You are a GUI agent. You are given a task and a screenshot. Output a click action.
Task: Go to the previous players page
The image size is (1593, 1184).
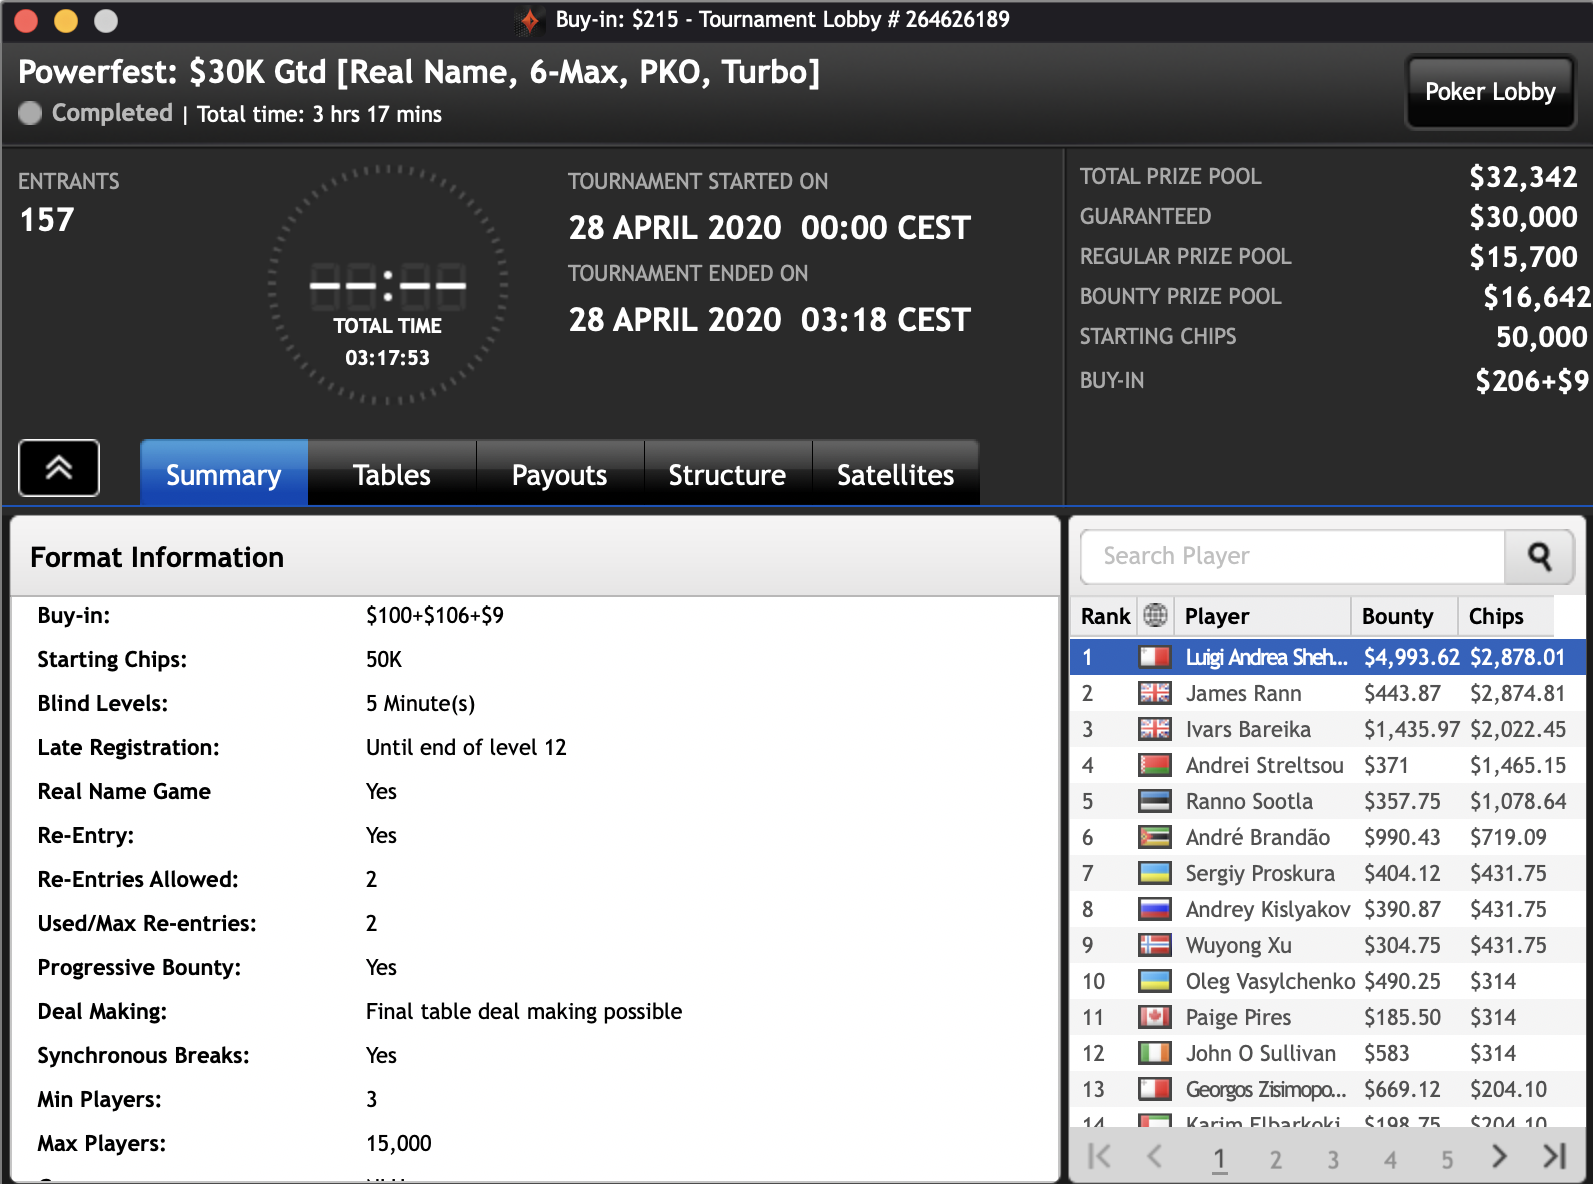click(x=1155, y=1157)
